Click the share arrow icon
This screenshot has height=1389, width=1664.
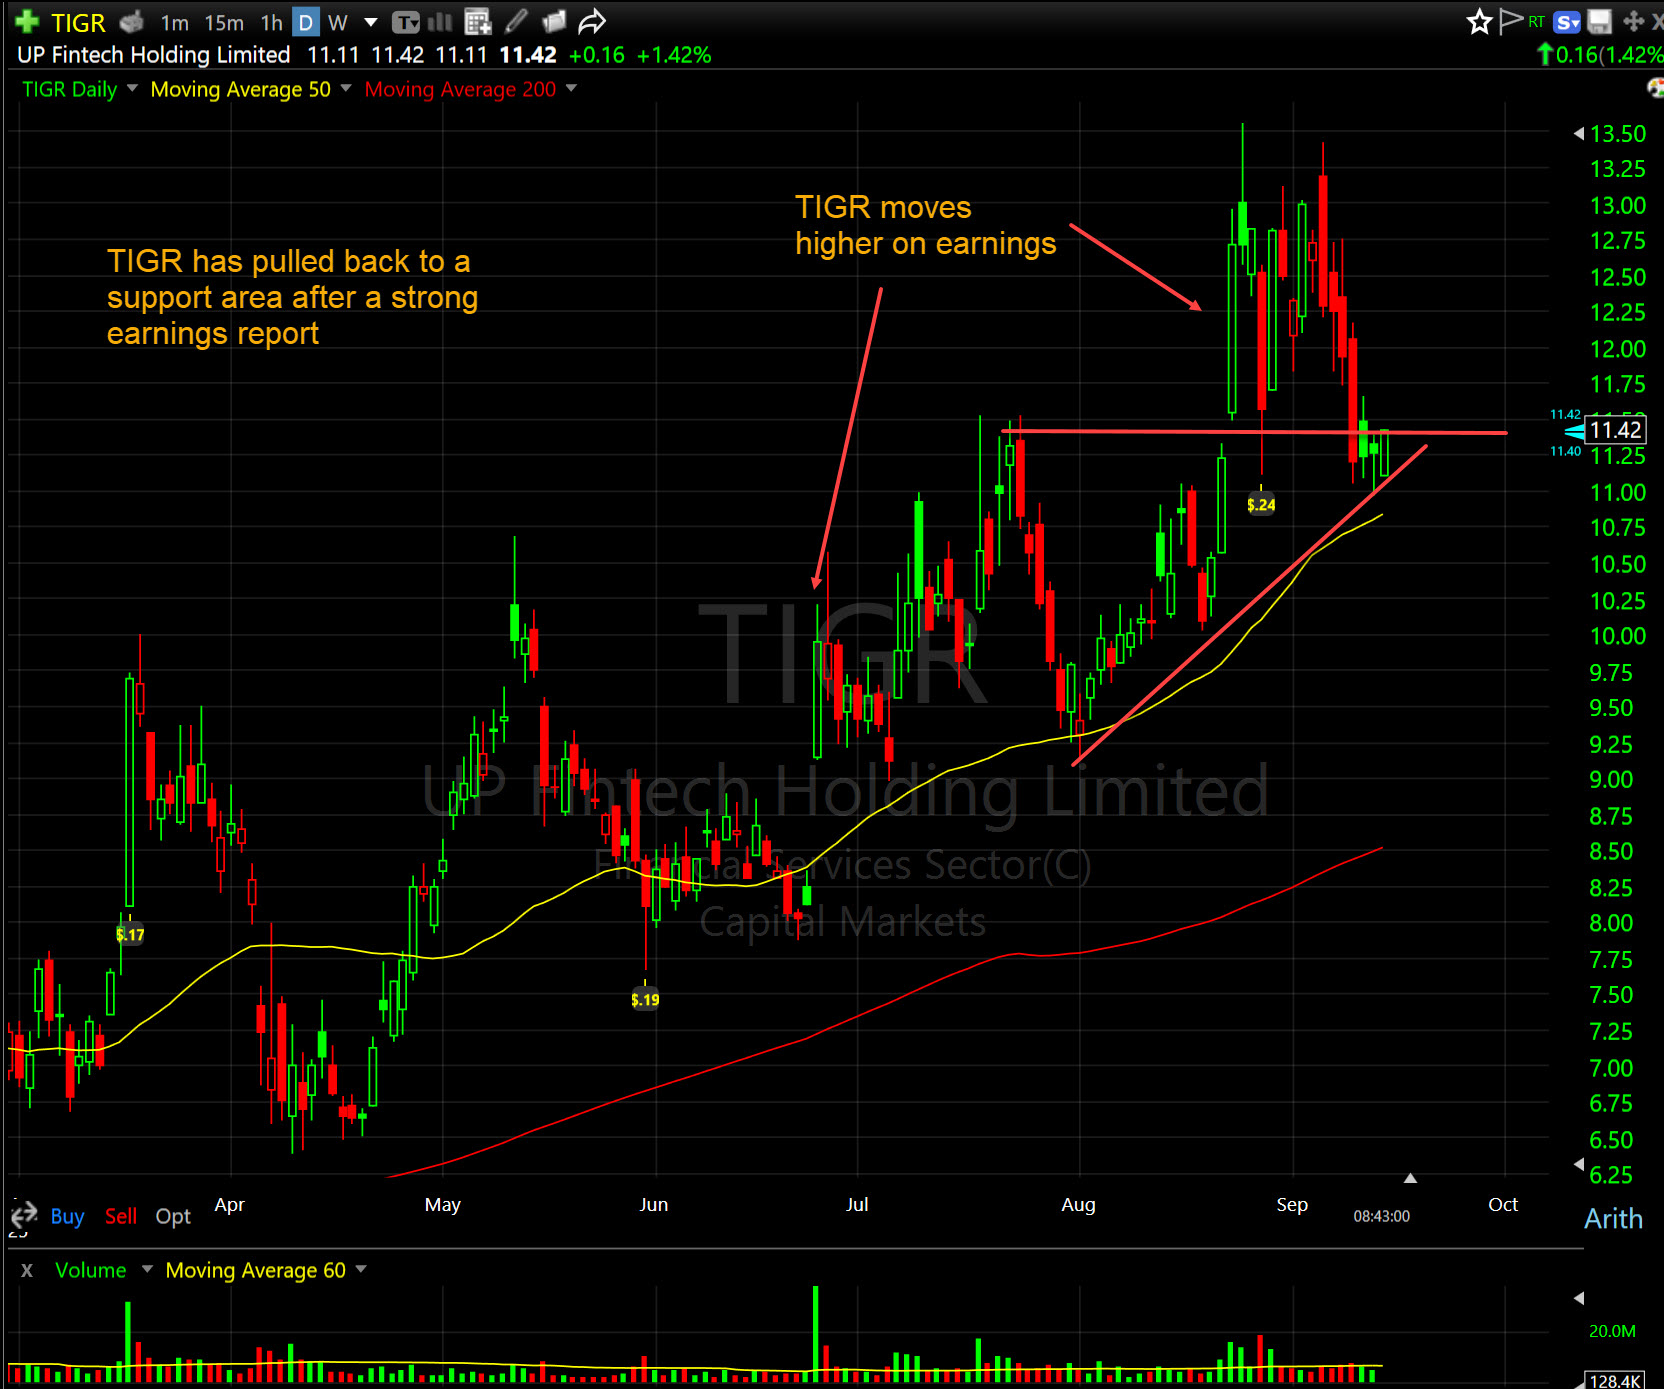coord(592,21)
